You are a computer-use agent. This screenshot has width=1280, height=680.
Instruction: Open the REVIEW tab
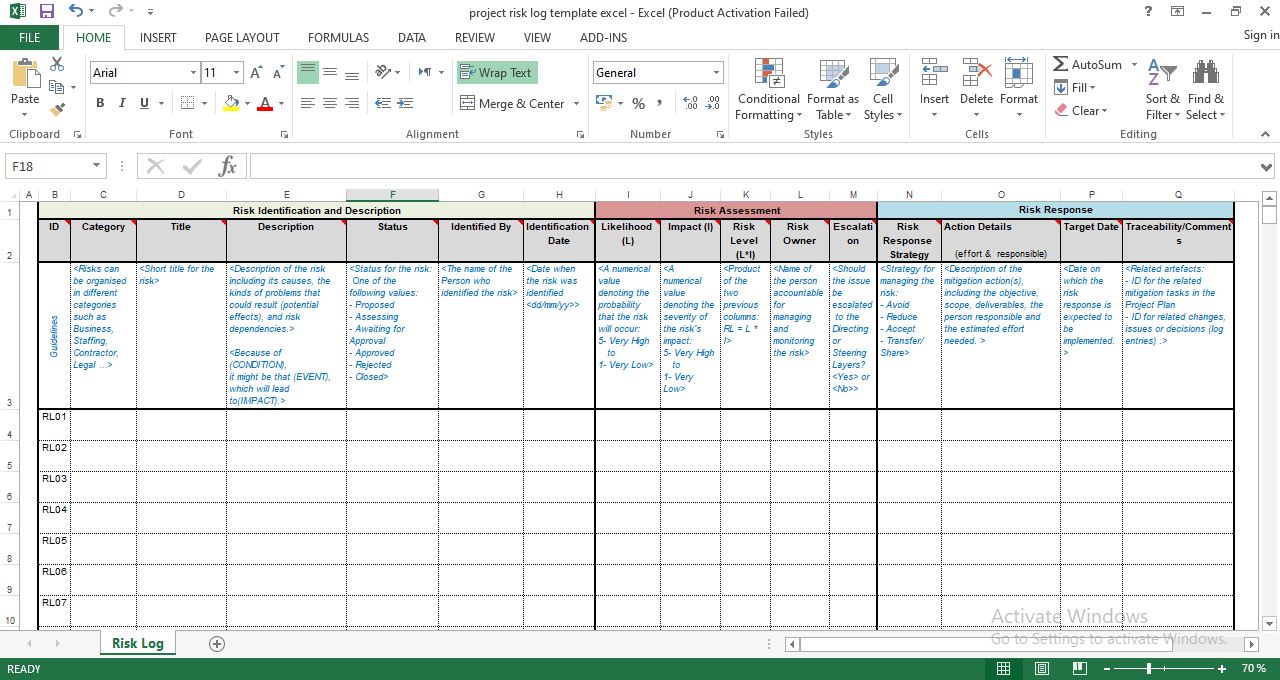click(x=474, y=37)
